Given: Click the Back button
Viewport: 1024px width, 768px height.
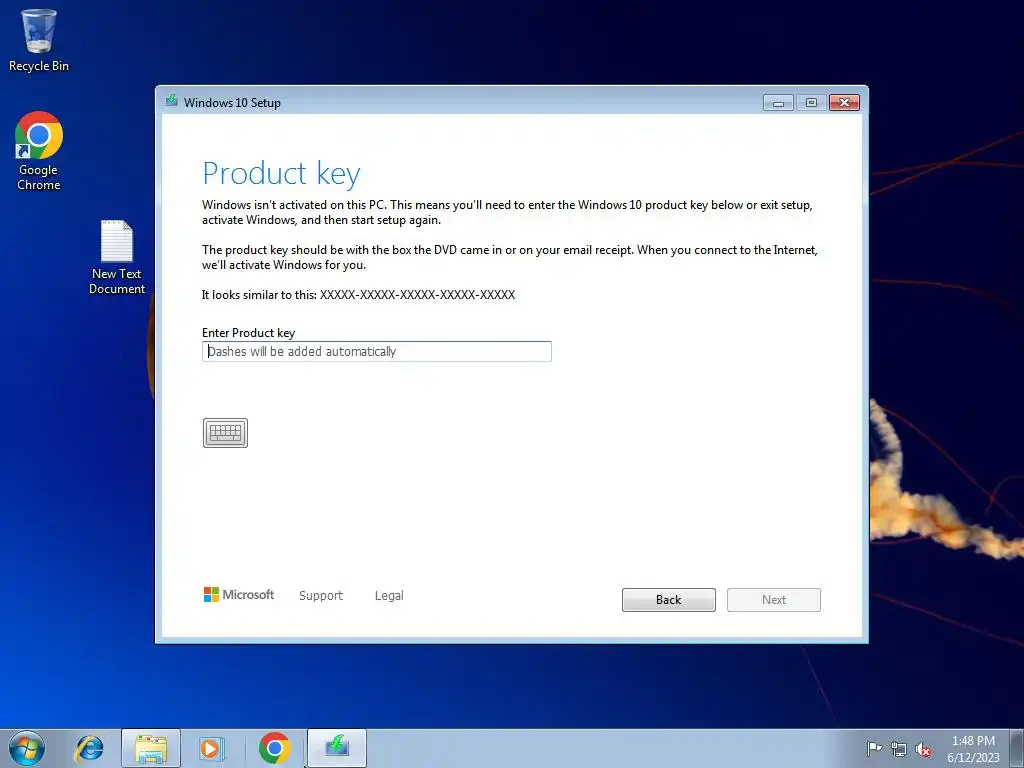Looking at the screenshot, I should coord(669,600).
